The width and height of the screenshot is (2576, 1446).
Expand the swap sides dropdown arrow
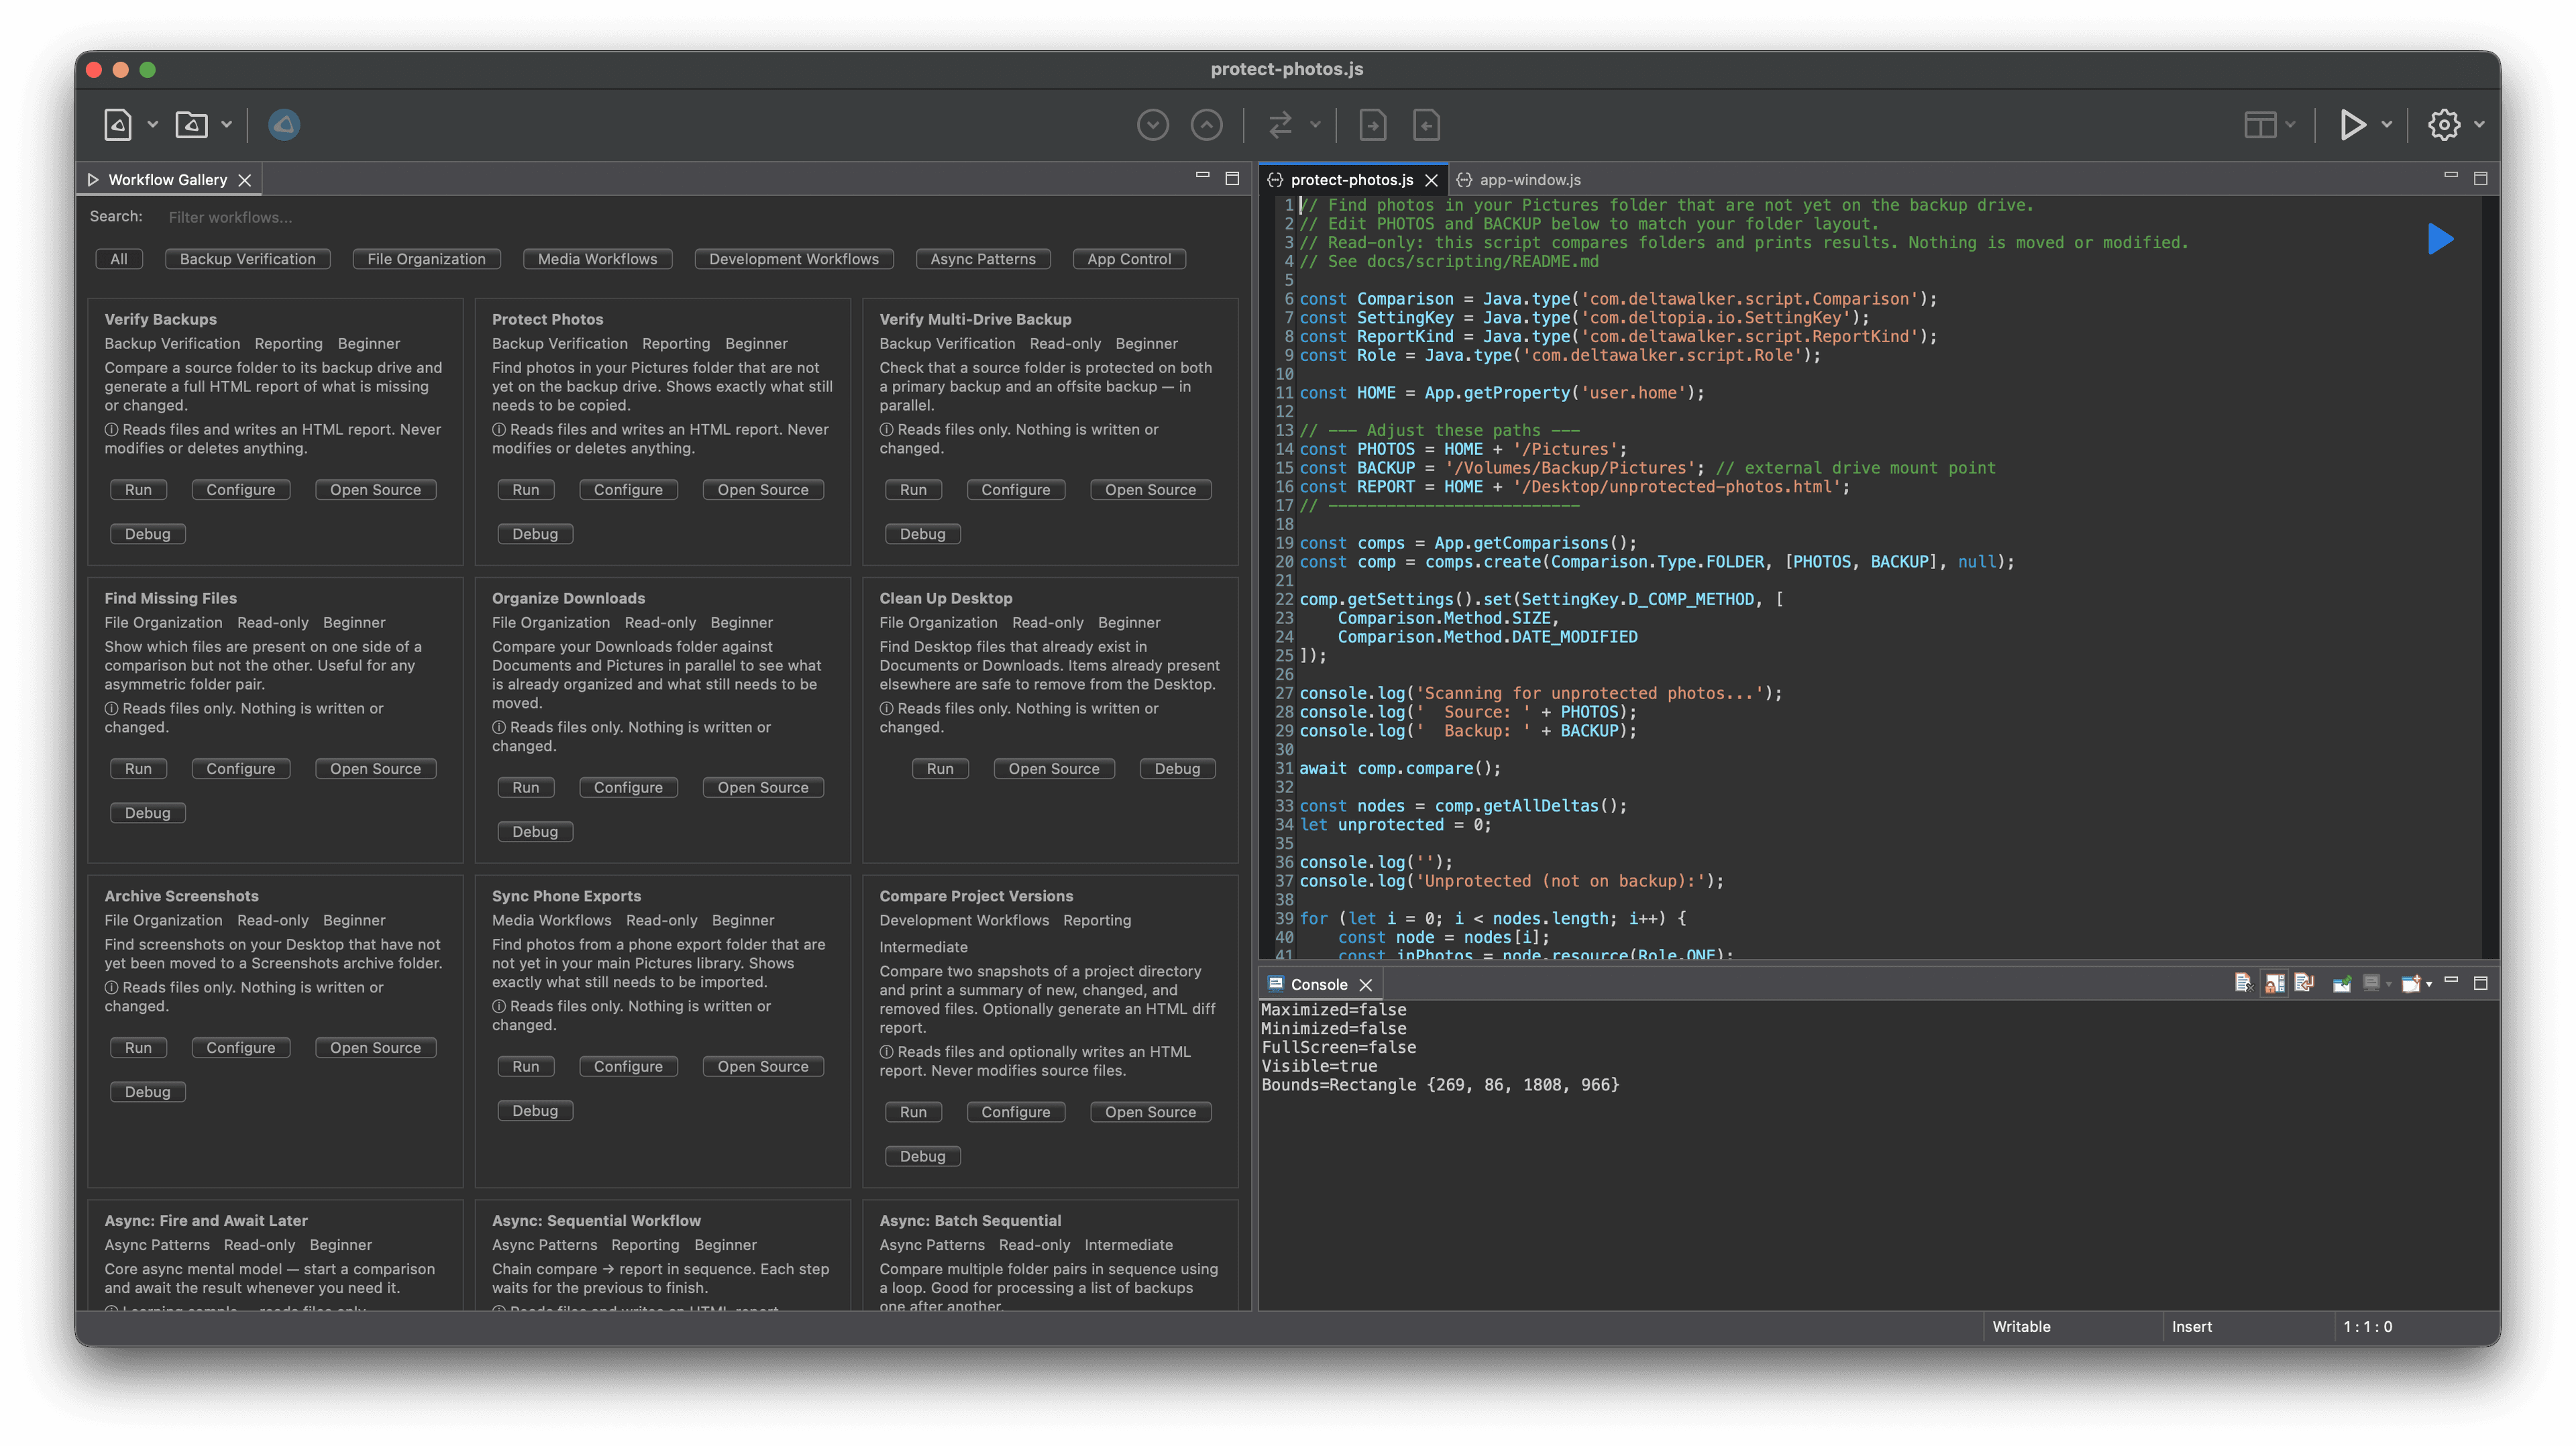1315,125
